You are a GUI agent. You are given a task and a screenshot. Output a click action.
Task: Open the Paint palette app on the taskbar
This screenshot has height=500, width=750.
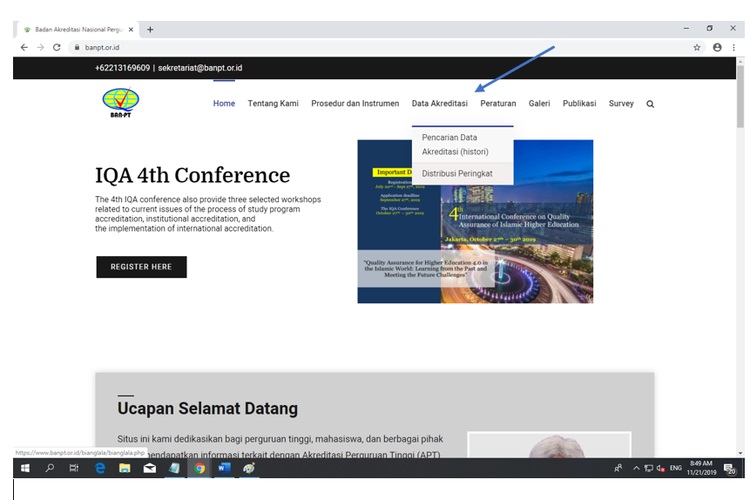coord(249,468)
